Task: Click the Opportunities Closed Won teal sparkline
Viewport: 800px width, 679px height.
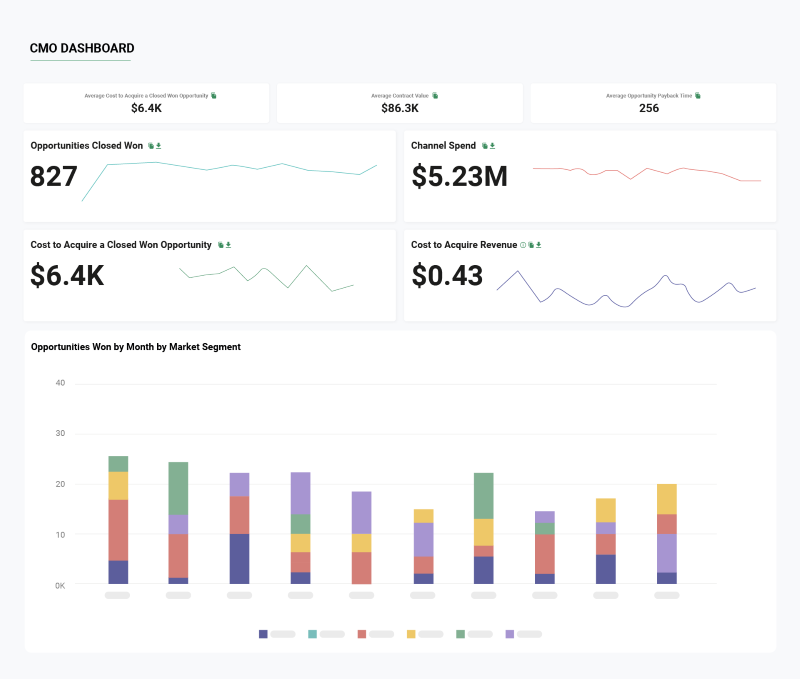Action: pyautogui.click(x=230, y=168)
